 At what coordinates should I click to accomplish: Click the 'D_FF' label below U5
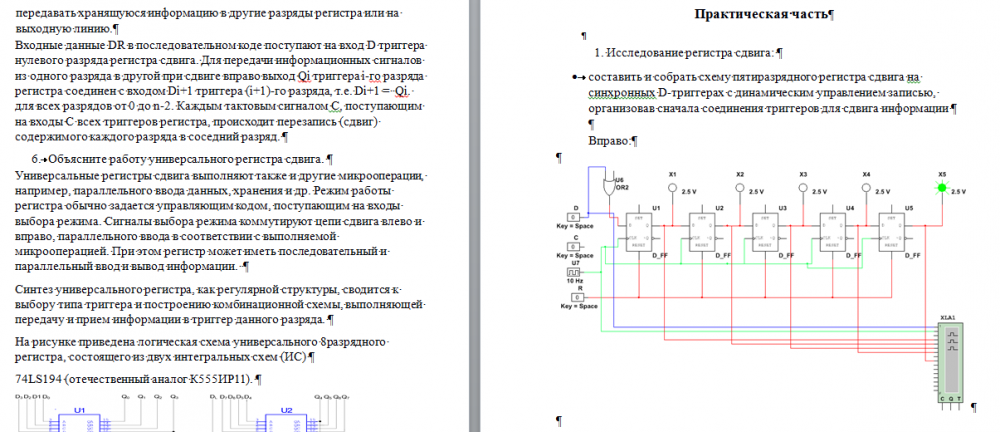[913, 256]
